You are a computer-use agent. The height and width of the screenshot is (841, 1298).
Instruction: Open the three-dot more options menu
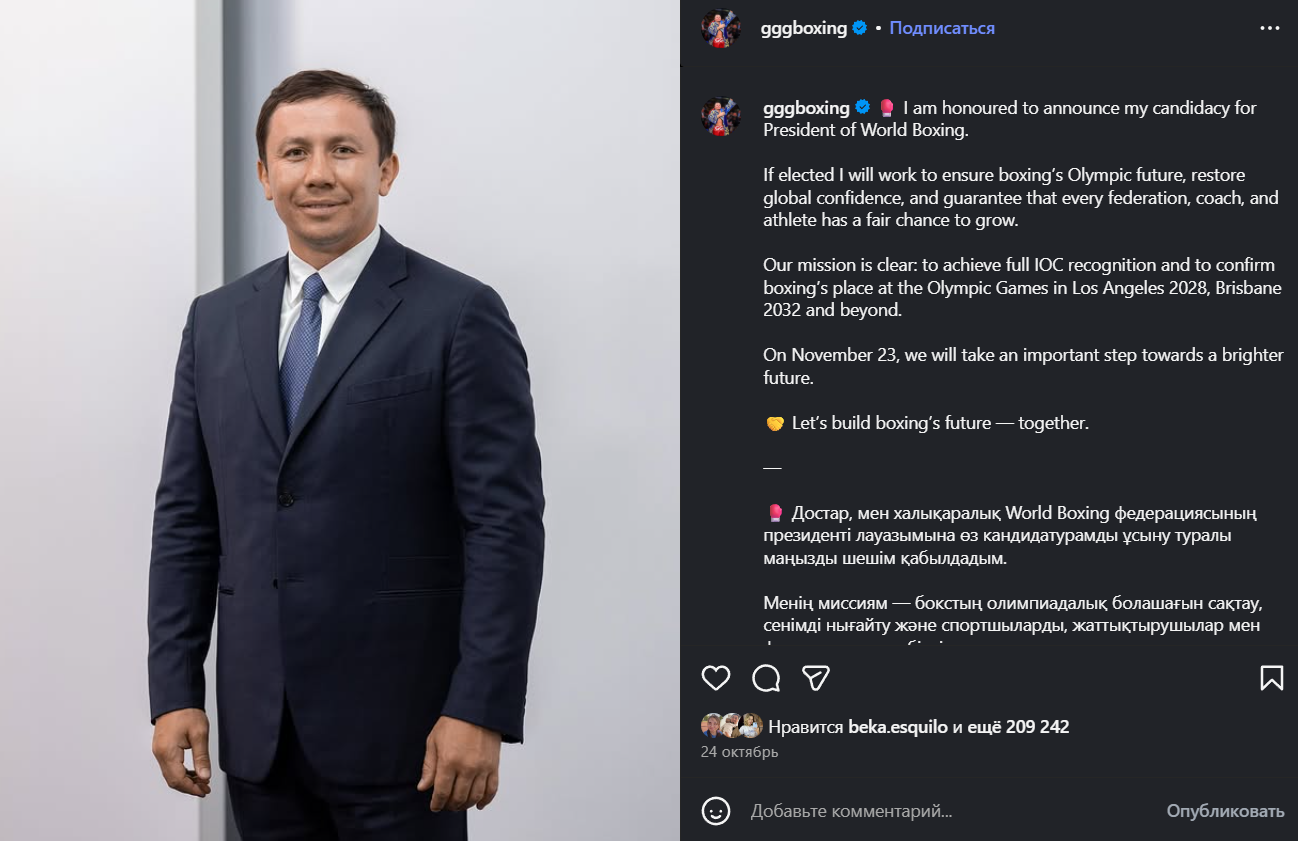(1269, 28)
